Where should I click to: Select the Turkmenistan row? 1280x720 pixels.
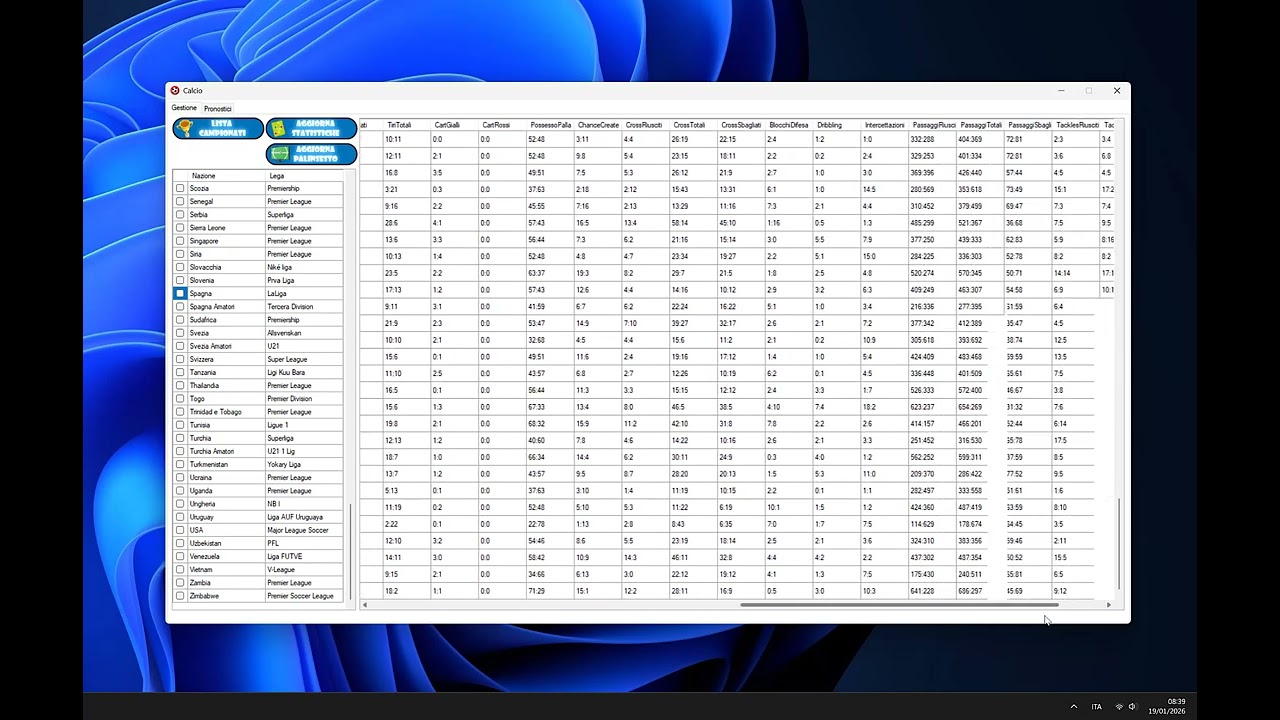click(x=259, y=464)
